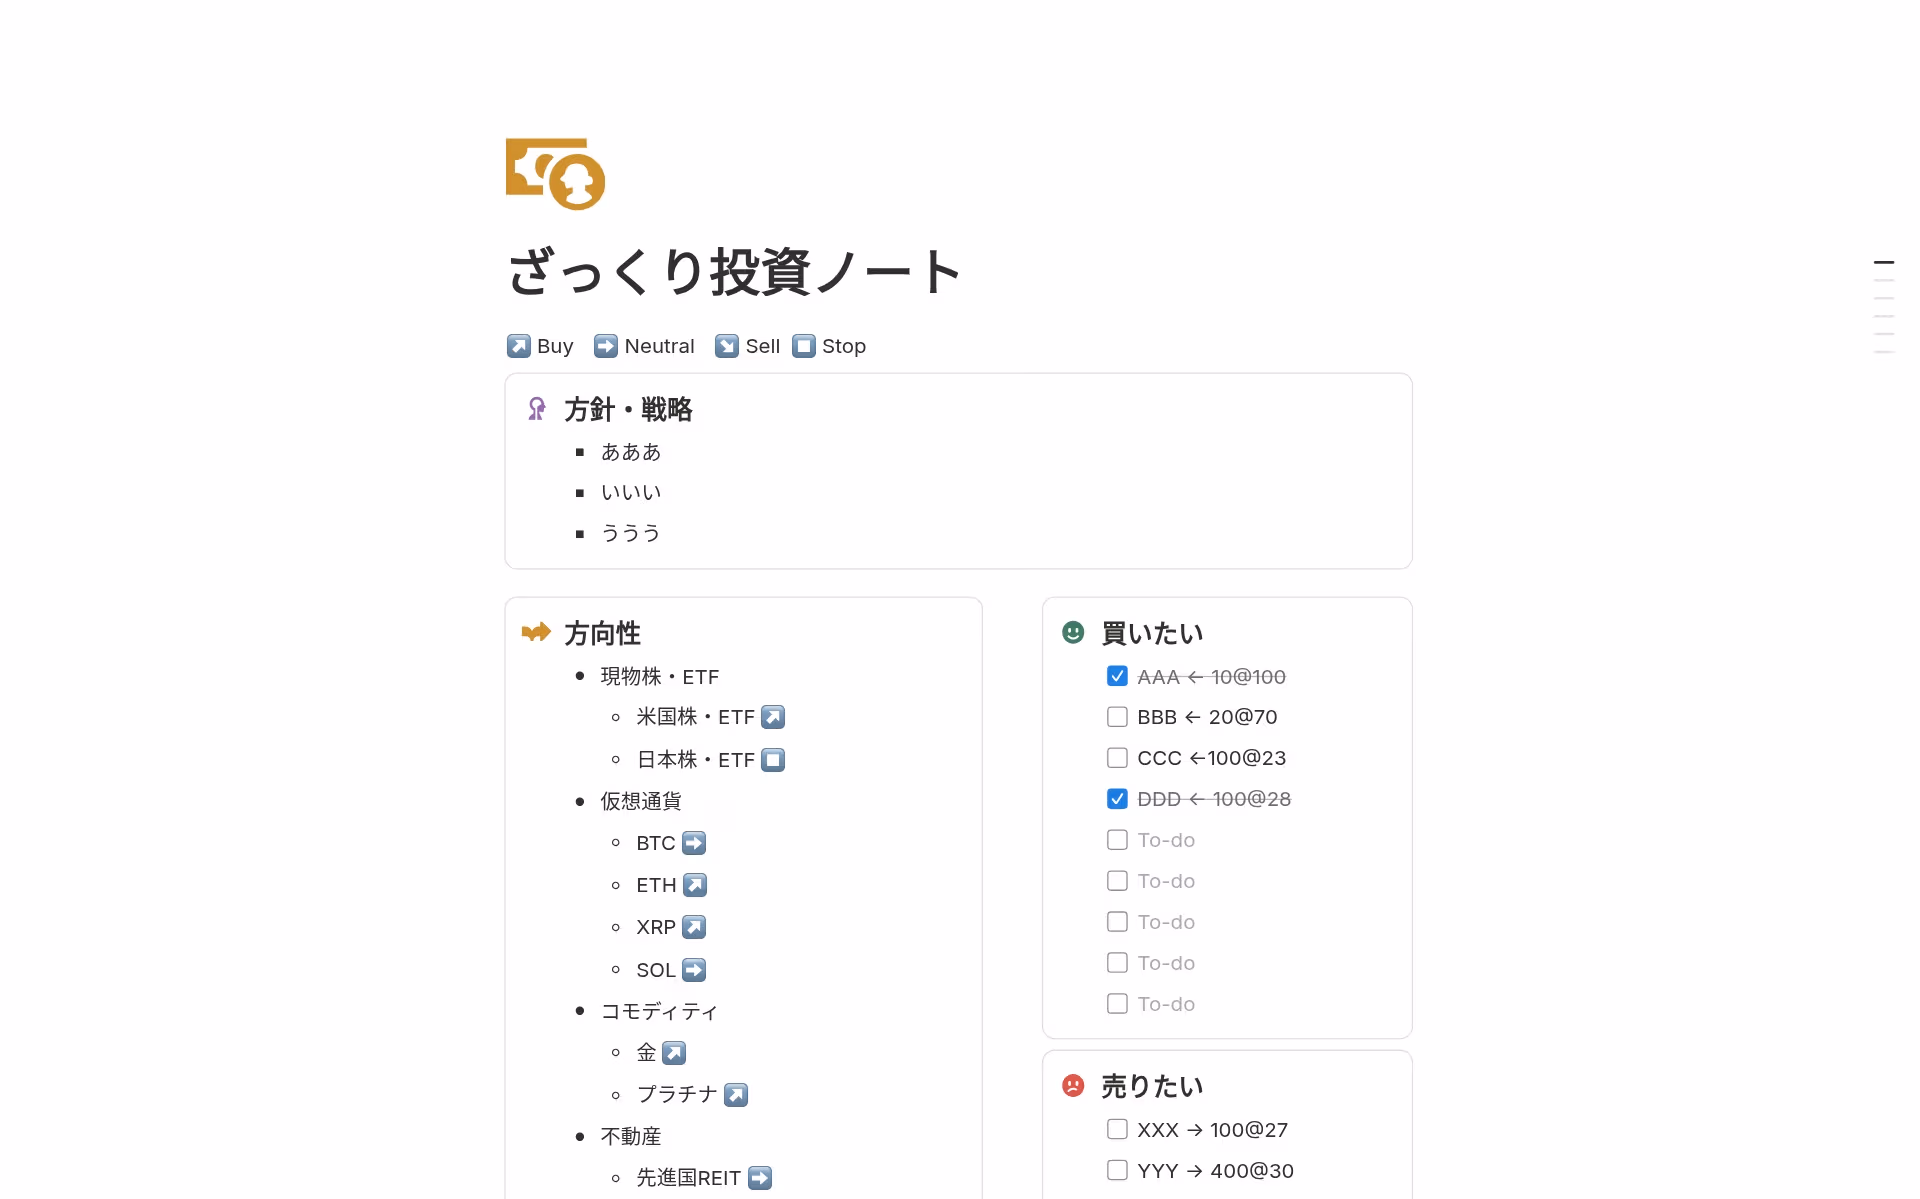Viewport: 1920px width, 1199px height.
Task: Check the YYY → 400@30 checkbox
Action: [1117, 1170]
